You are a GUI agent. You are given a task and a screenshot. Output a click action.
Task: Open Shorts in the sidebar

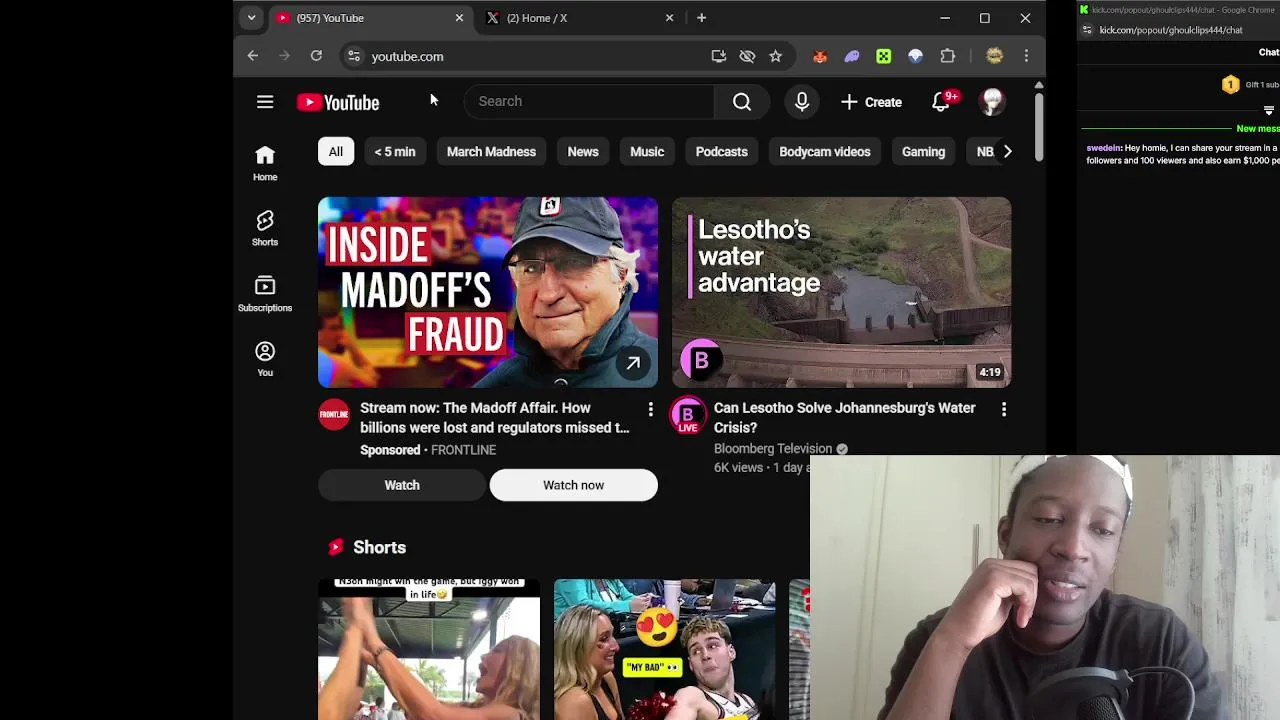(265, 228)
